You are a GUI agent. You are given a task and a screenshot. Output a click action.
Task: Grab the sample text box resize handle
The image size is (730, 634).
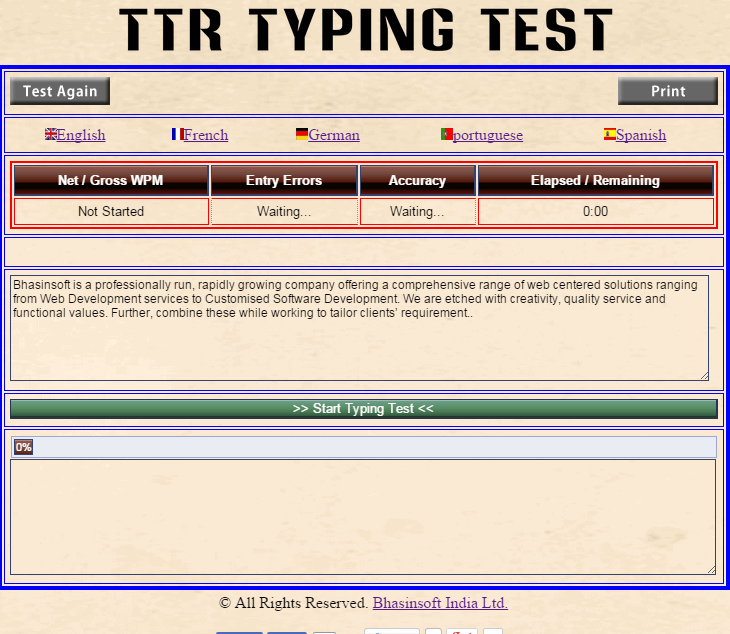[x=705, y=376]
